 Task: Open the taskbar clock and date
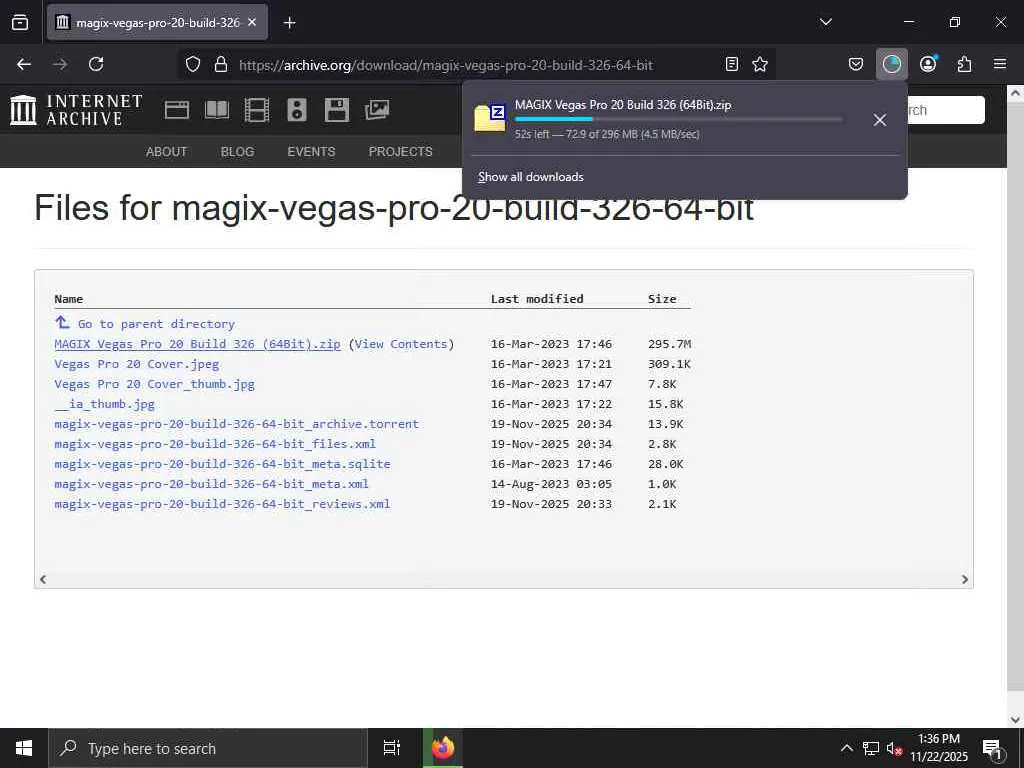click(x=939, y=748)
